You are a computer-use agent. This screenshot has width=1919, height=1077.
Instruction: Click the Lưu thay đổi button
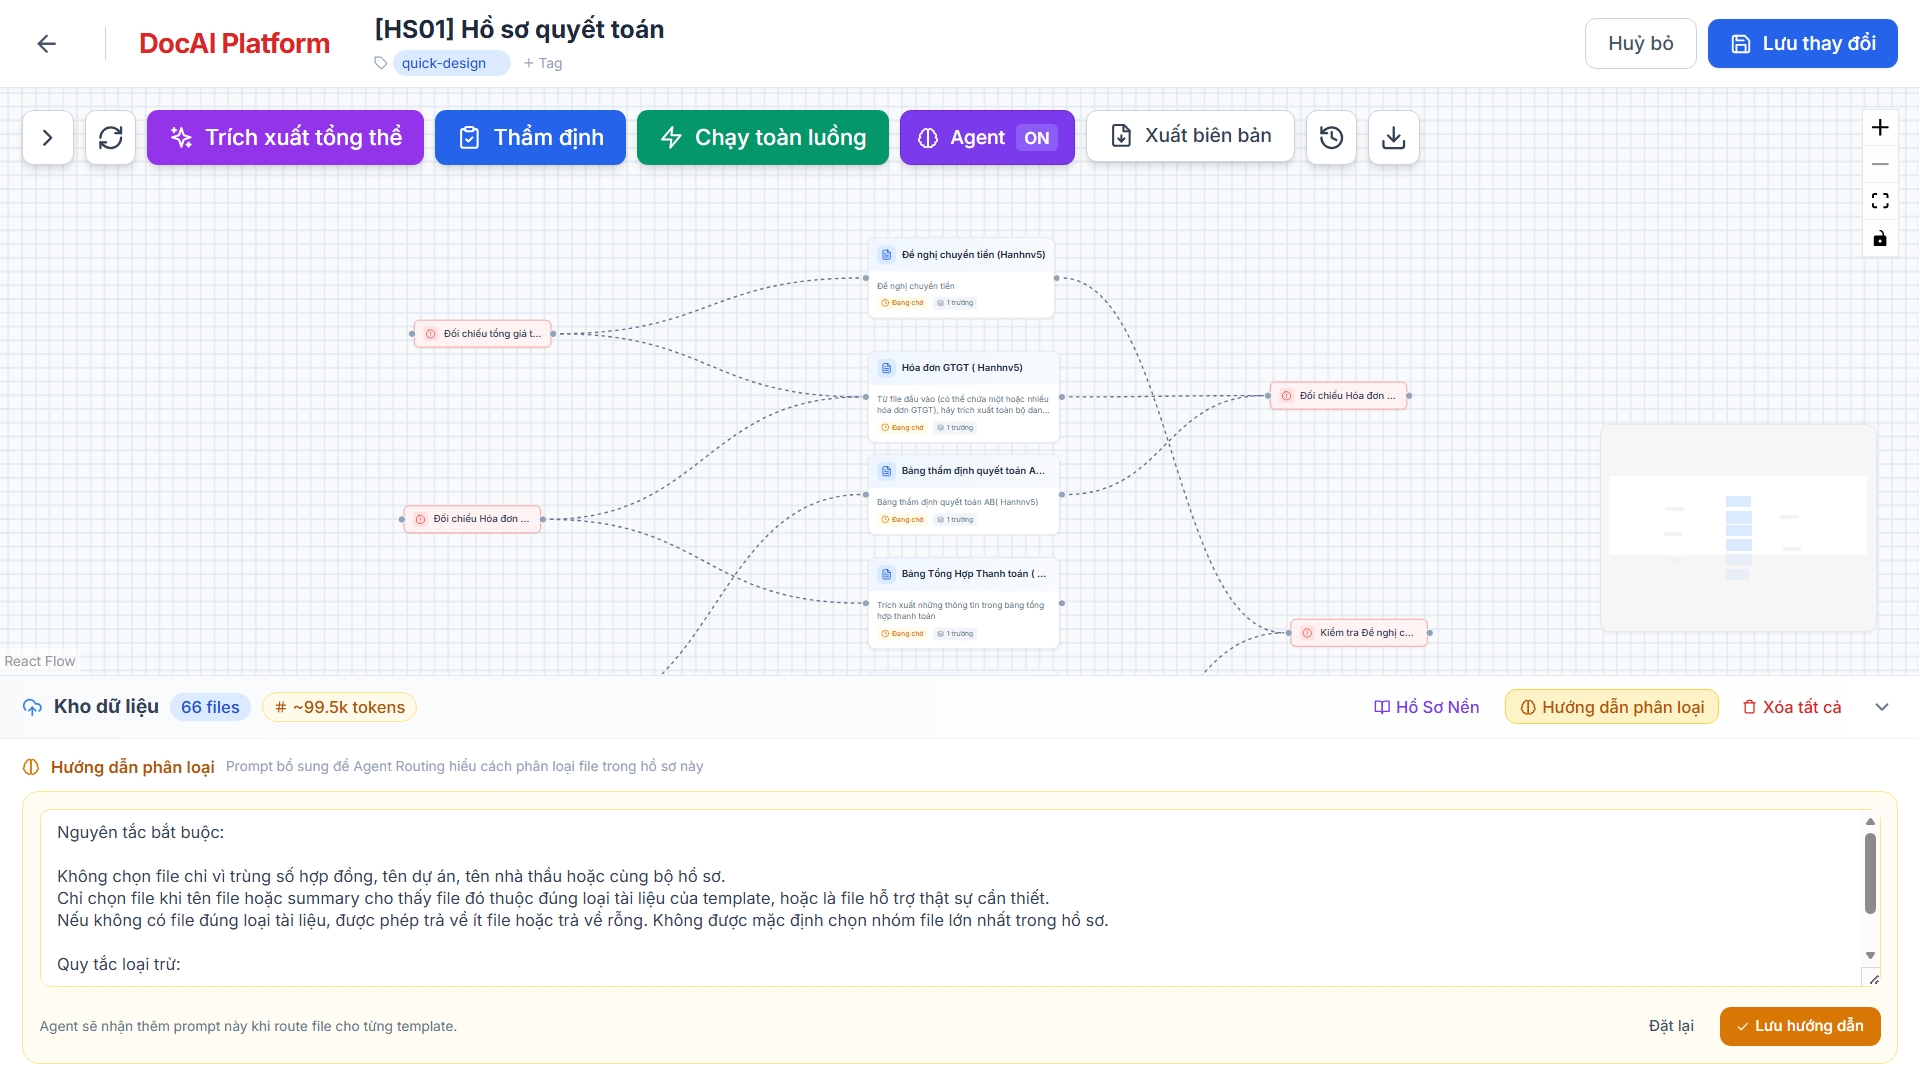point(1802,43)
